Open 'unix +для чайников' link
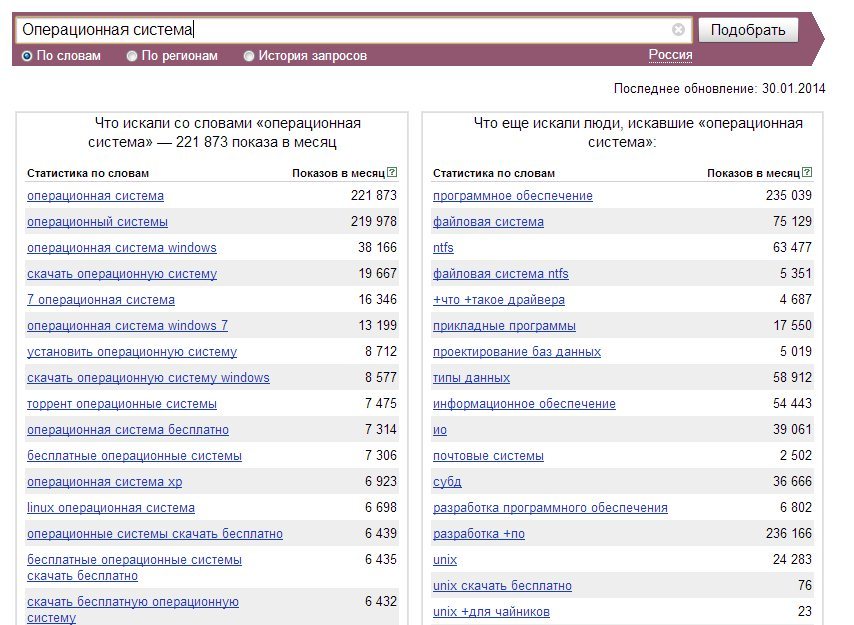Image resolution: width=854 pixels, height=625 pixels. point(491,612)
